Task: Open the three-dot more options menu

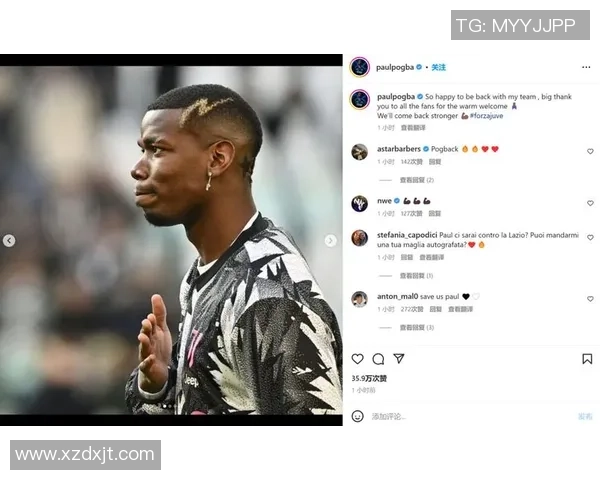Action: click(586, 67)
